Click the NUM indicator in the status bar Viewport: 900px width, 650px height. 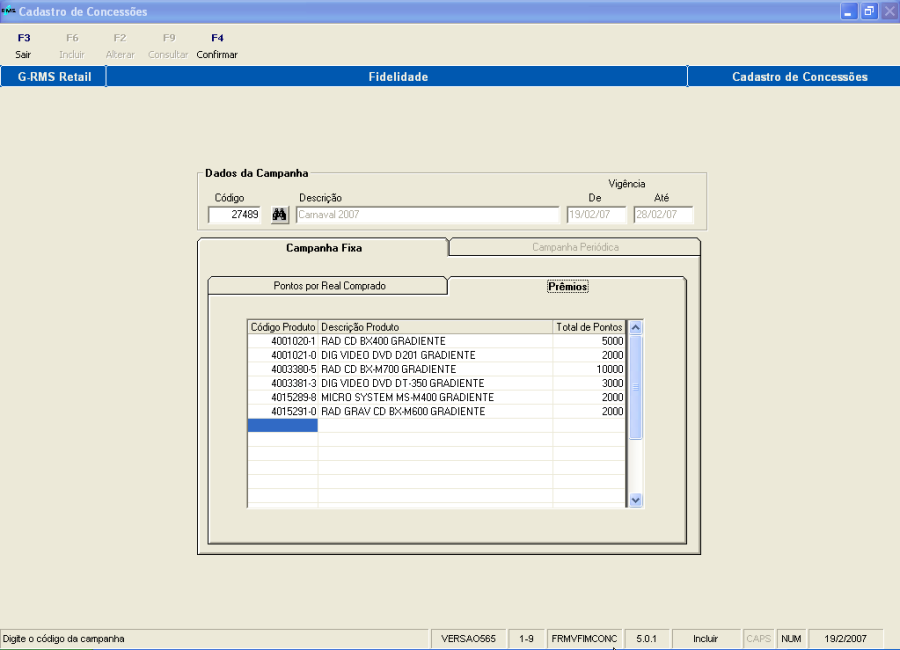pos(791,639)
